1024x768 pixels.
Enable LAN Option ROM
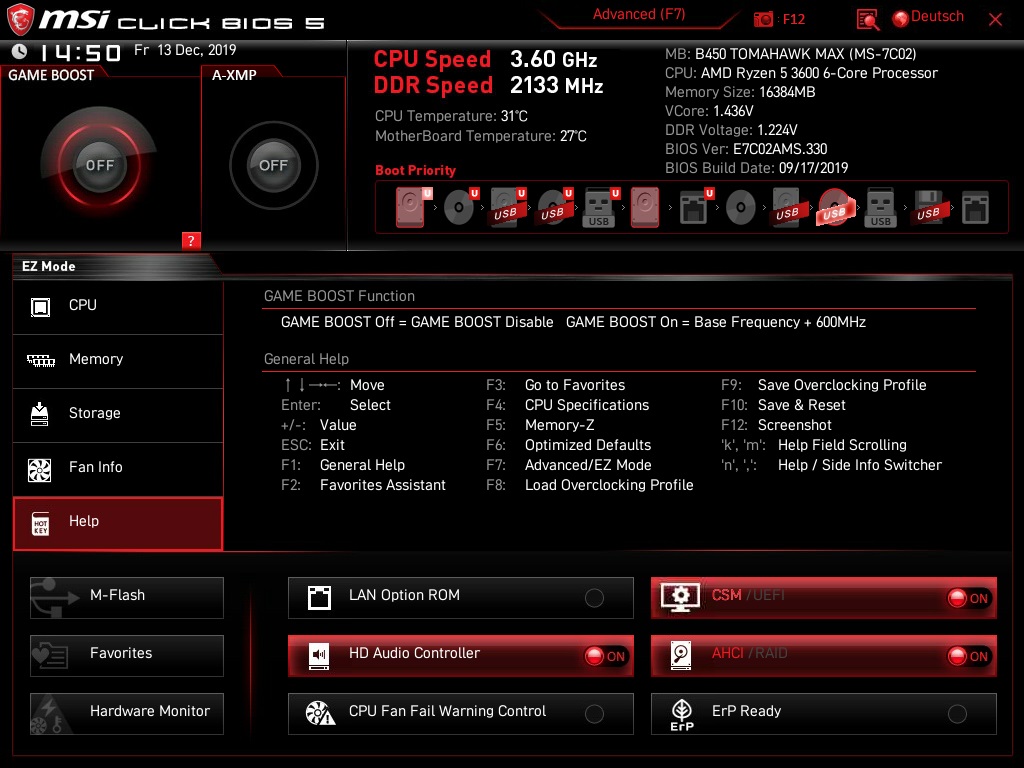(460, 598)
